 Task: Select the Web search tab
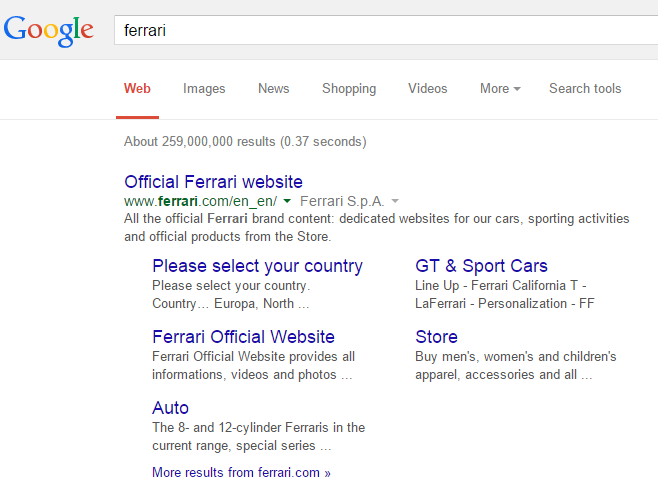click(x=137, y=89)
